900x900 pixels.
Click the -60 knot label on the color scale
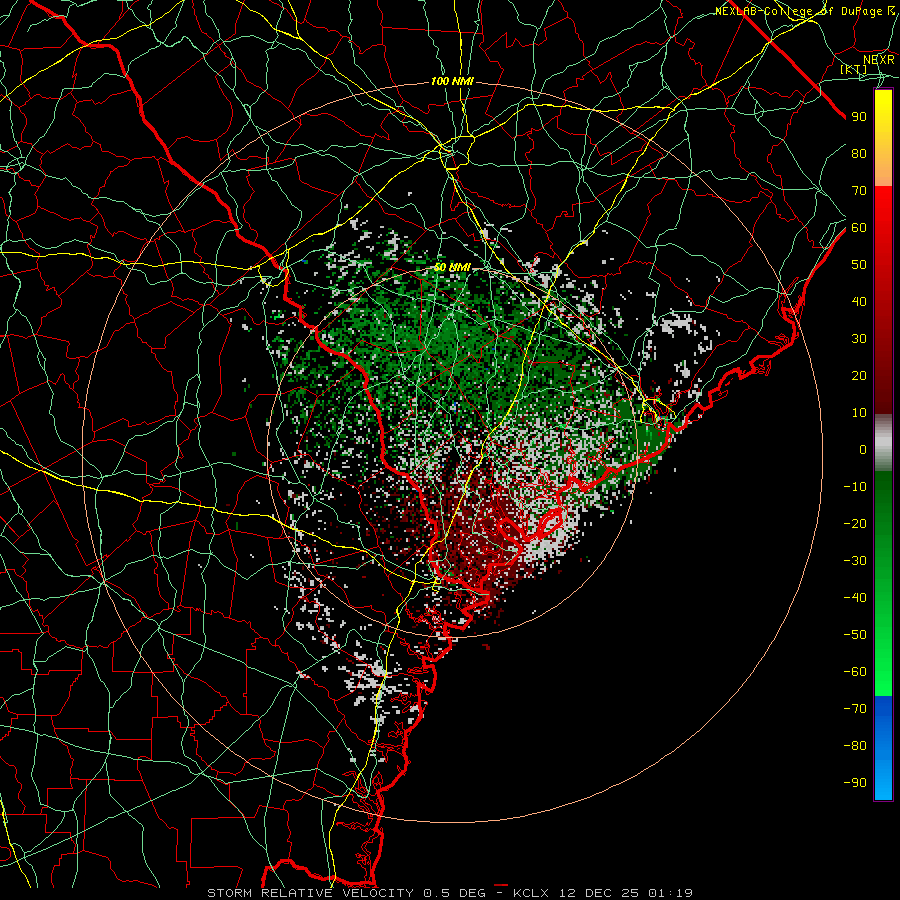(855, 672)
